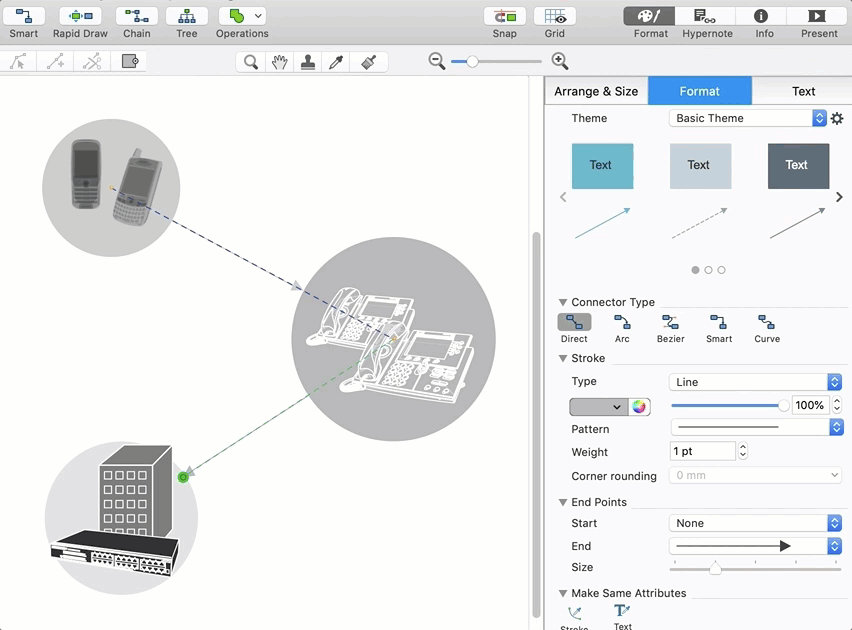Select the Tree toolbar tool
Screen dimensions: 852x630
point(186,16)
